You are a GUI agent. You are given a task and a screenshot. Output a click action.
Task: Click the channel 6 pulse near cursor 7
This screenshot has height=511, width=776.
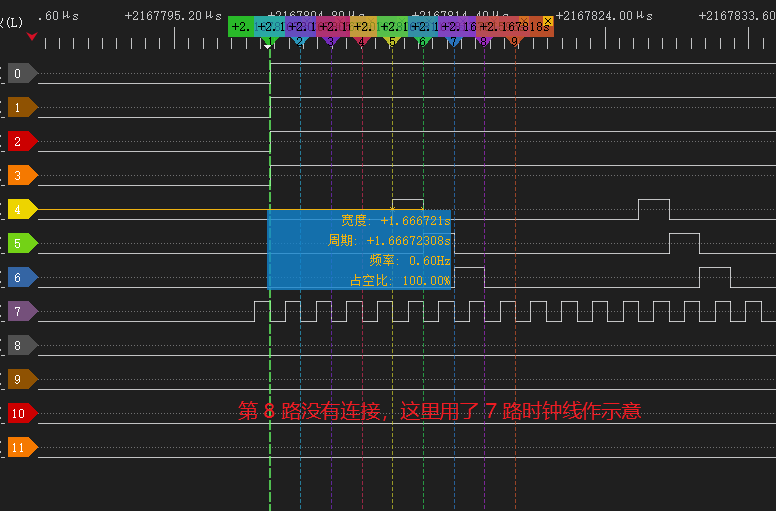click(x=469, y=277)
